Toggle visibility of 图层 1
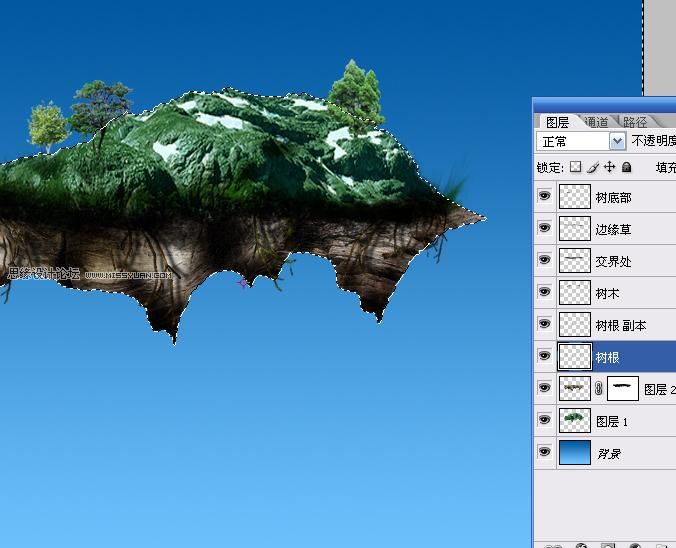Image resolution: width=676 pixels, height=548 pixels. point(545,420)
